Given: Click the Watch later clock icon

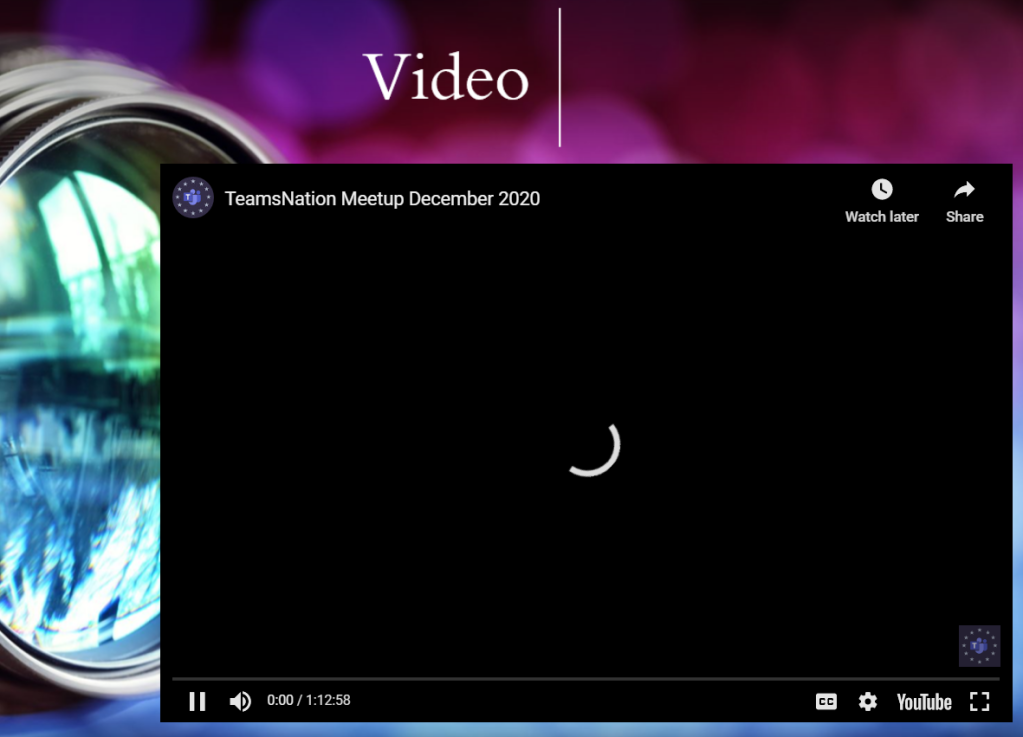Looking at the screenshot, I should tap(881, 189).
